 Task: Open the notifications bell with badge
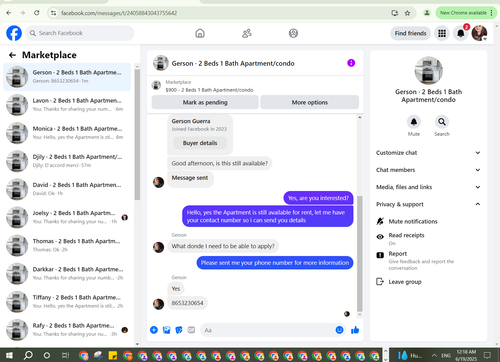pos(461,33)
